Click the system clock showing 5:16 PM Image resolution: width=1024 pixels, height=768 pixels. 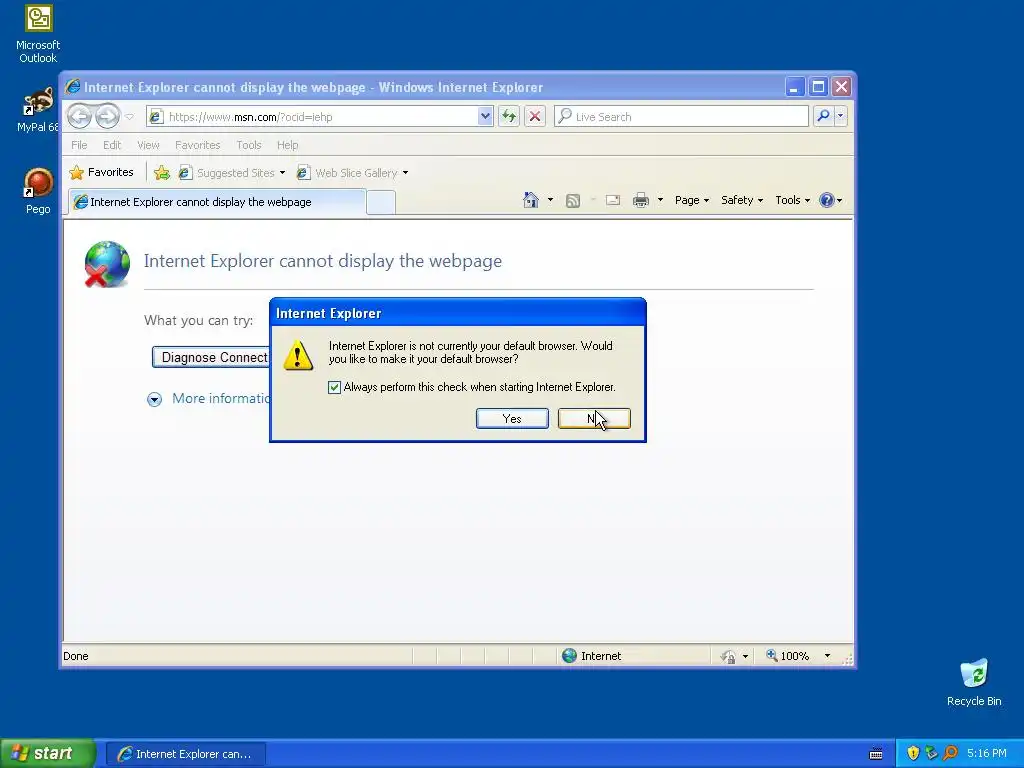986,753
